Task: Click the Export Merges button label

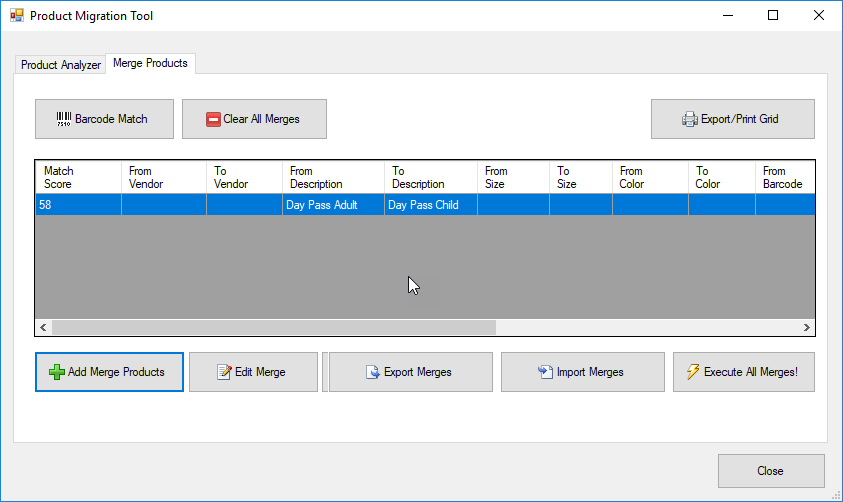Action: click(418, 372)
